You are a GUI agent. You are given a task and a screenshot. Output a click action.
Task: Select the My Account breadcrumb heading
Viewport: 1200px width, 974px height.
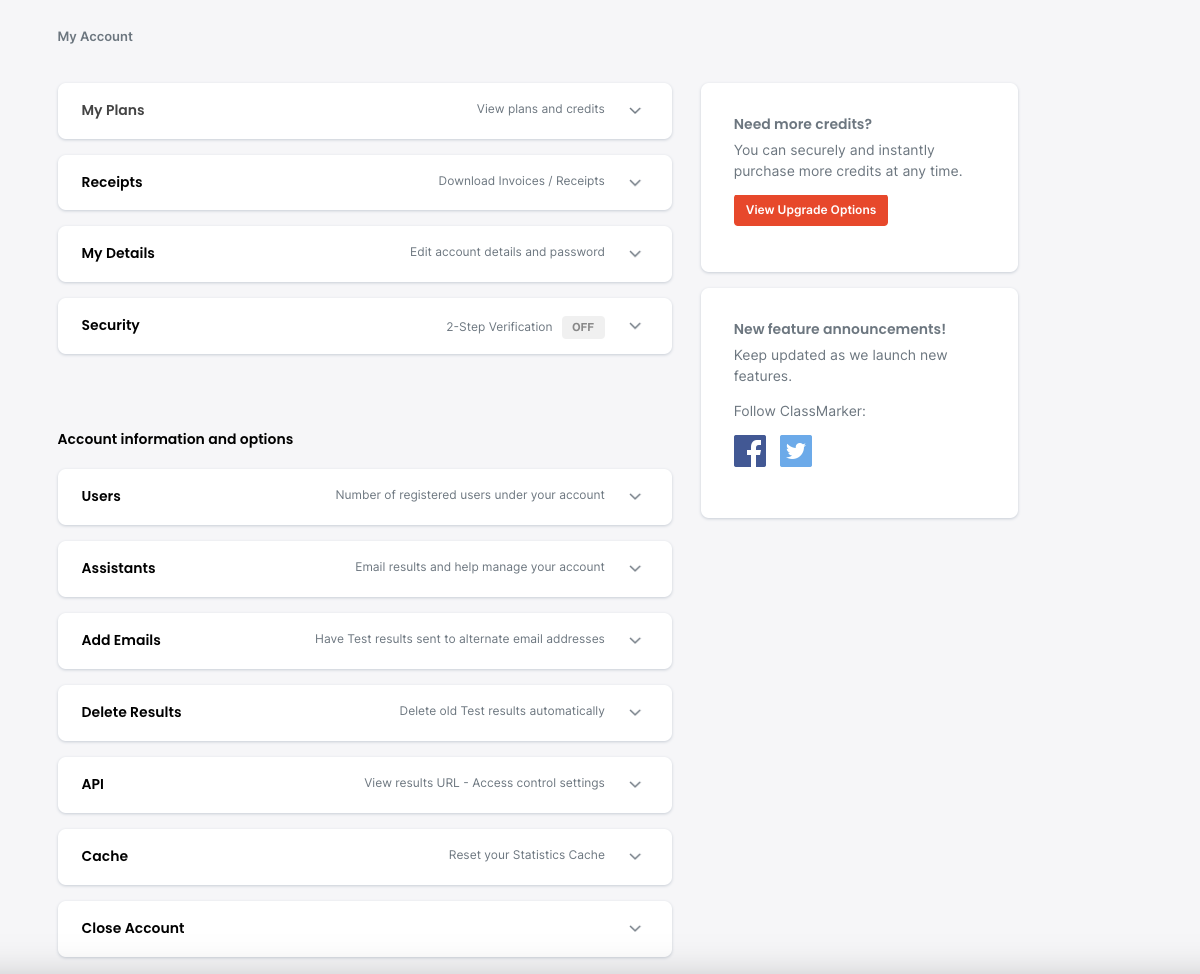pyautogui.click(x=95, y=37)
